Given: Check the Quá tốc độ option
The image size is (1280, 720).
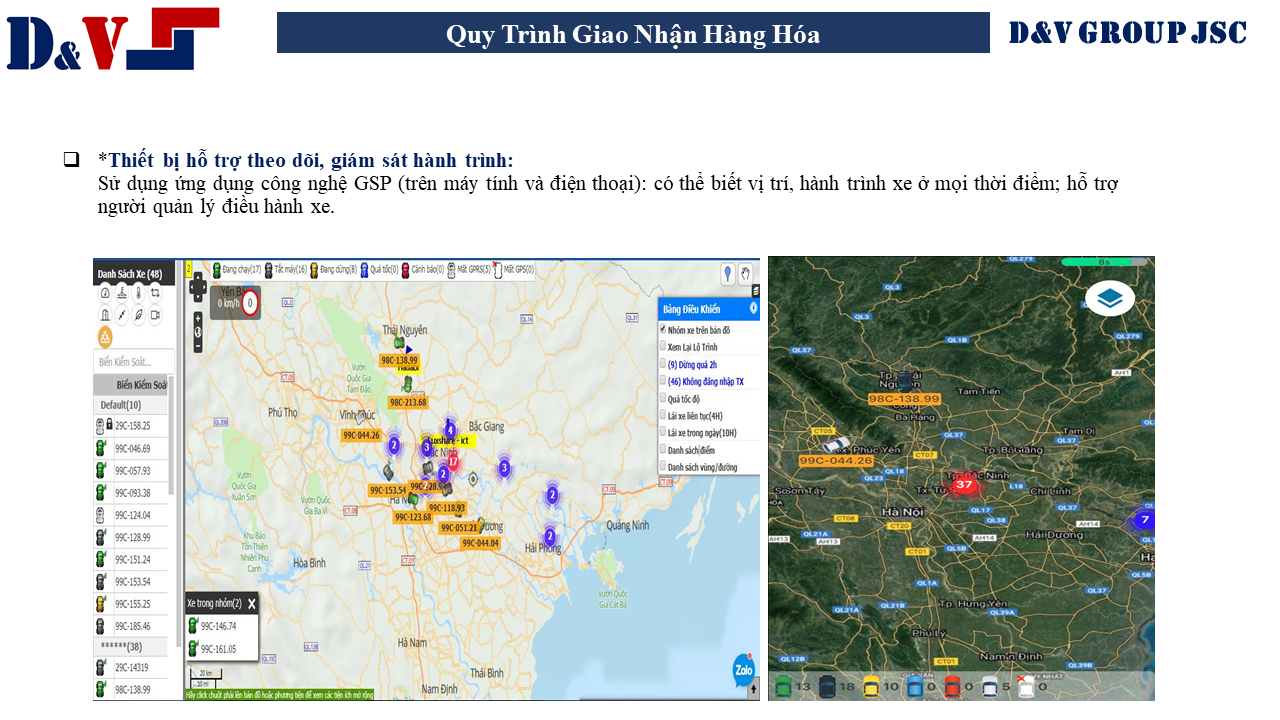Looking at the screenshot, I should pos(663,398).
